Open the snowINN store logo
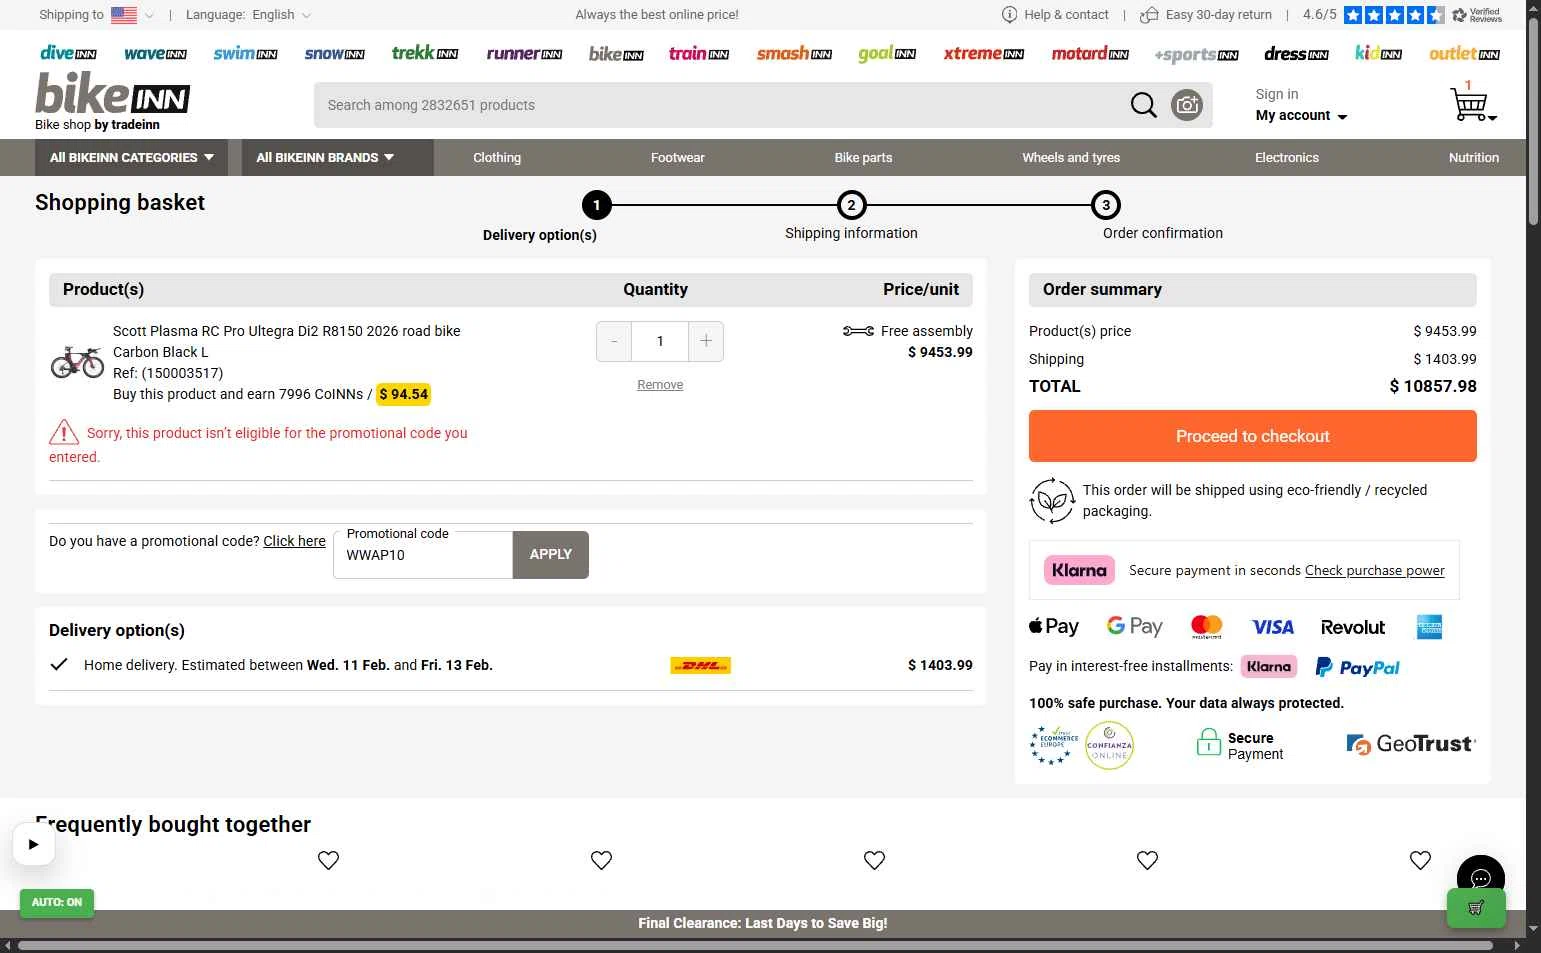 [x=334, y=54]
